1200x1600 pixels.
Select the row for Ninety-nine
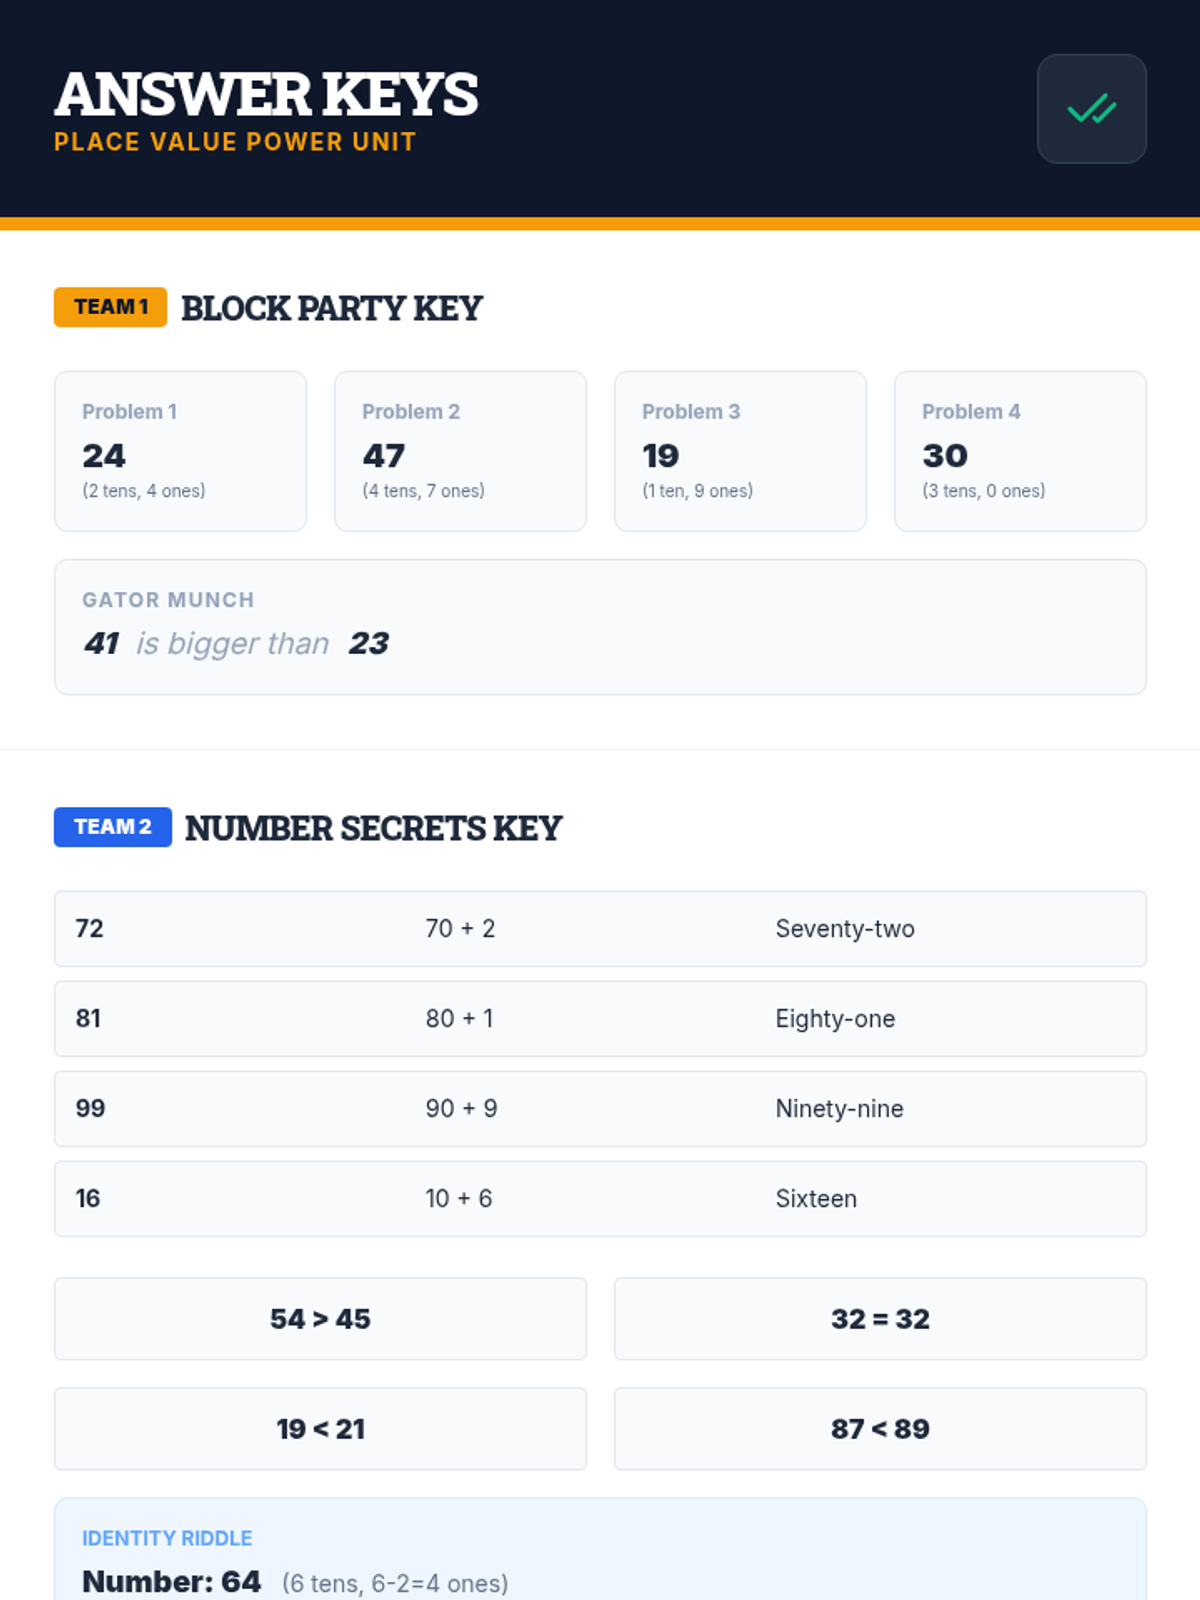pos(600,1109)
